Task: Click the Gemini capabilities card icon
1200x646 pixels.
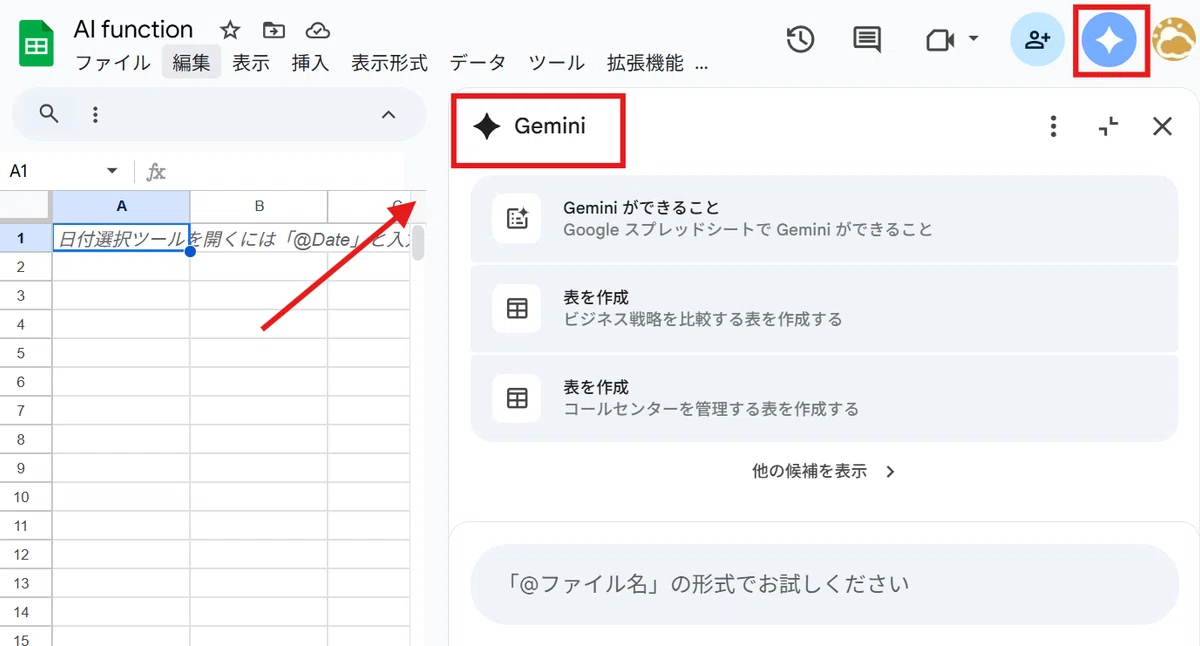Action: (517, 219)
